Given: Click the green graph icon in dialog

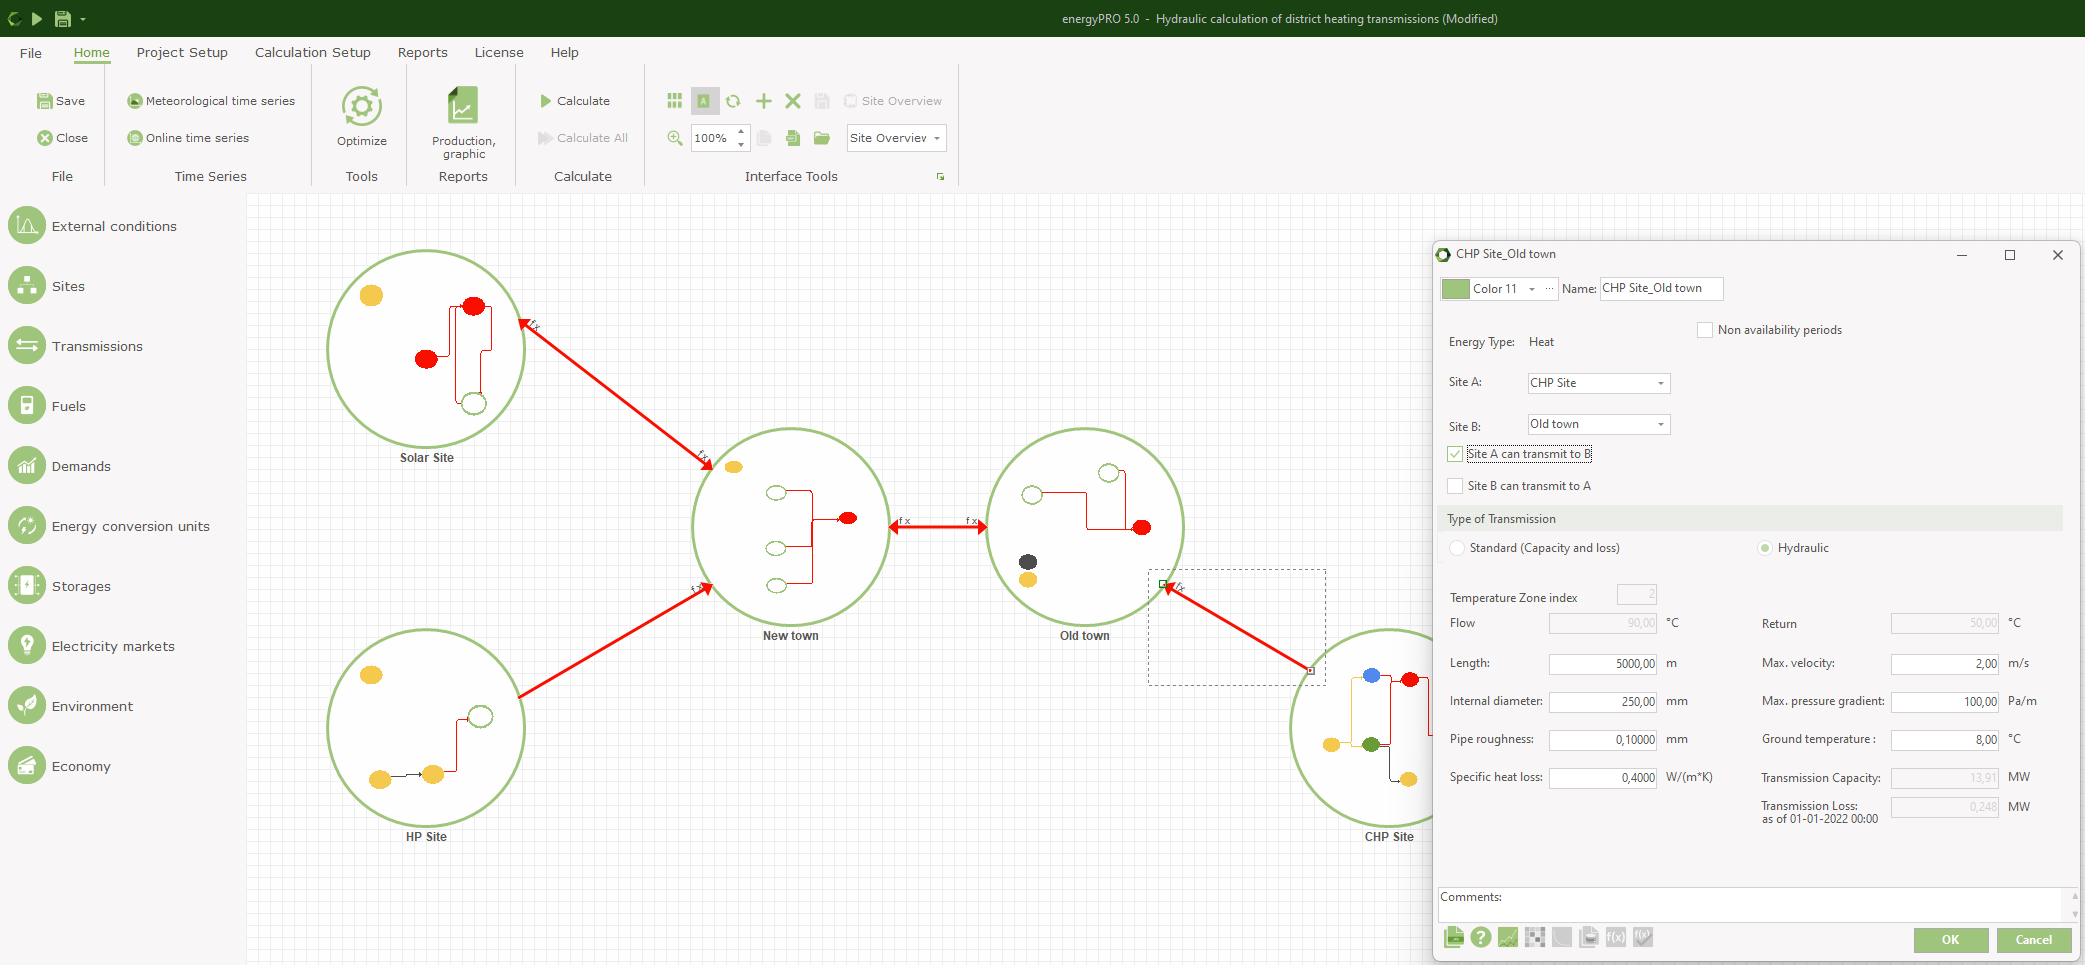Looking at the screenshot, I should coord(1508,937).
